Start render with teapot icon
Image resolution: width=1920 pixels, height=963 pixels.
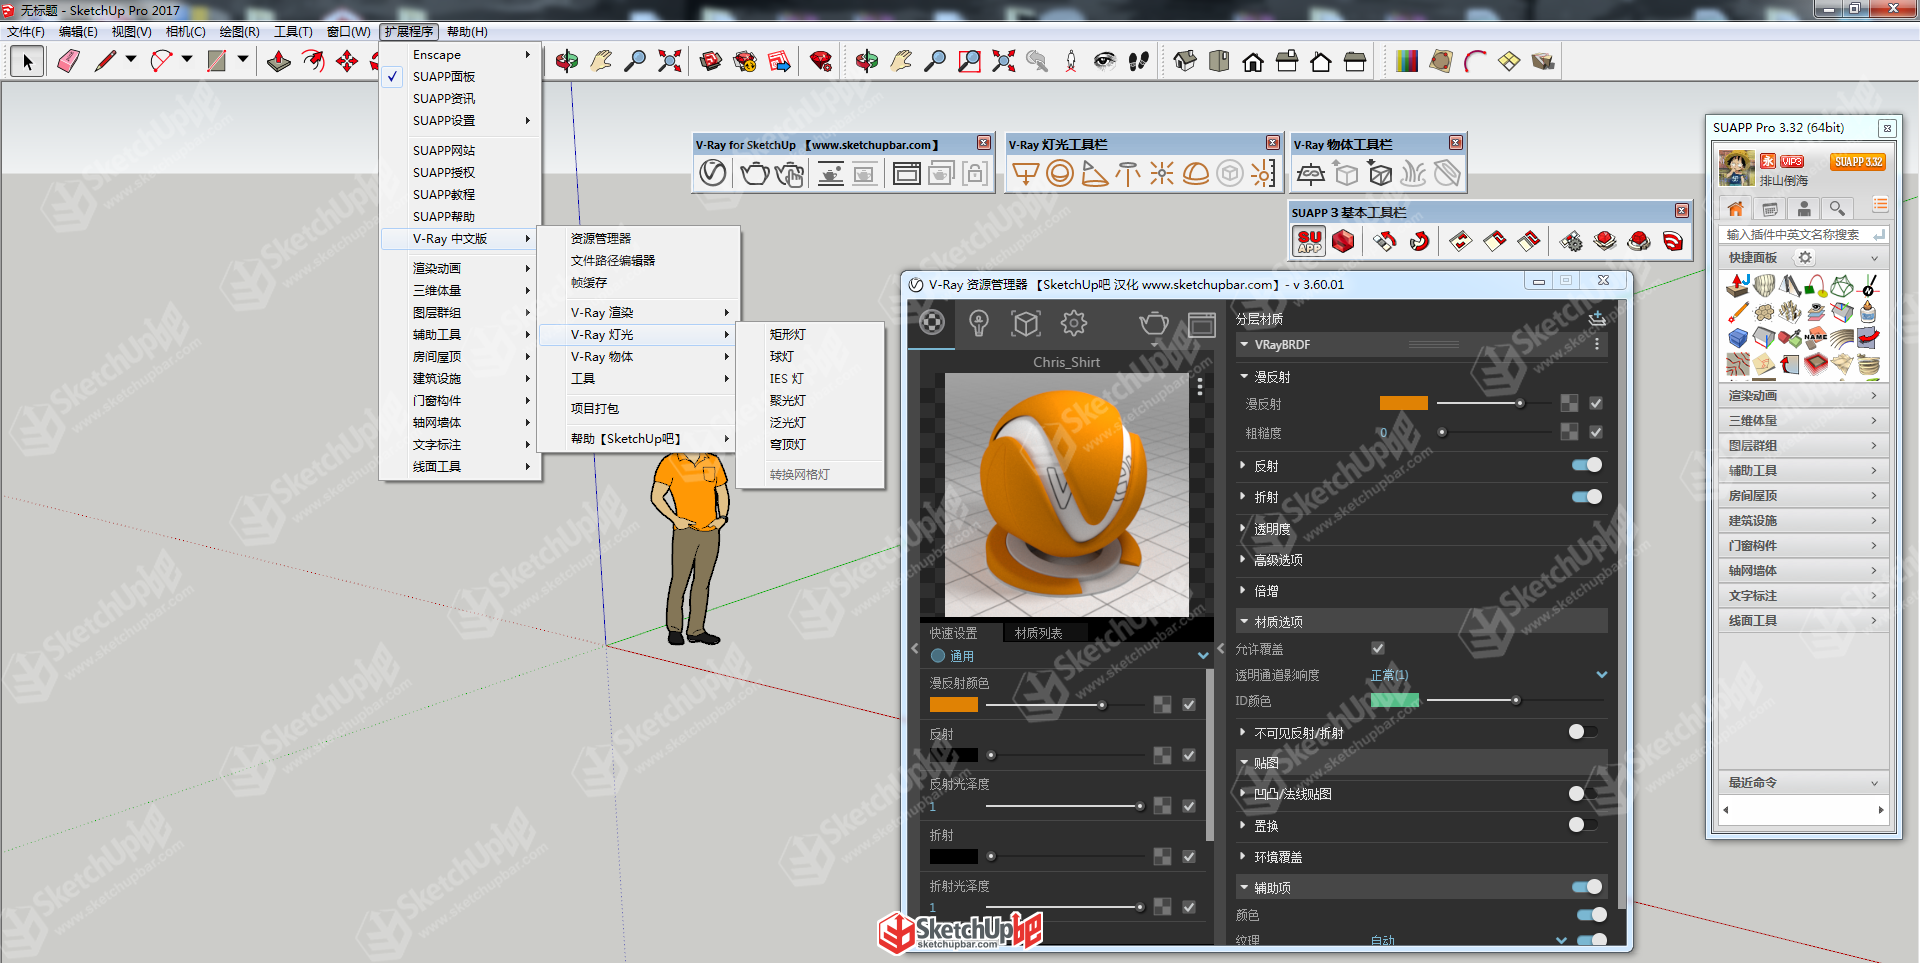click(755, 174)
